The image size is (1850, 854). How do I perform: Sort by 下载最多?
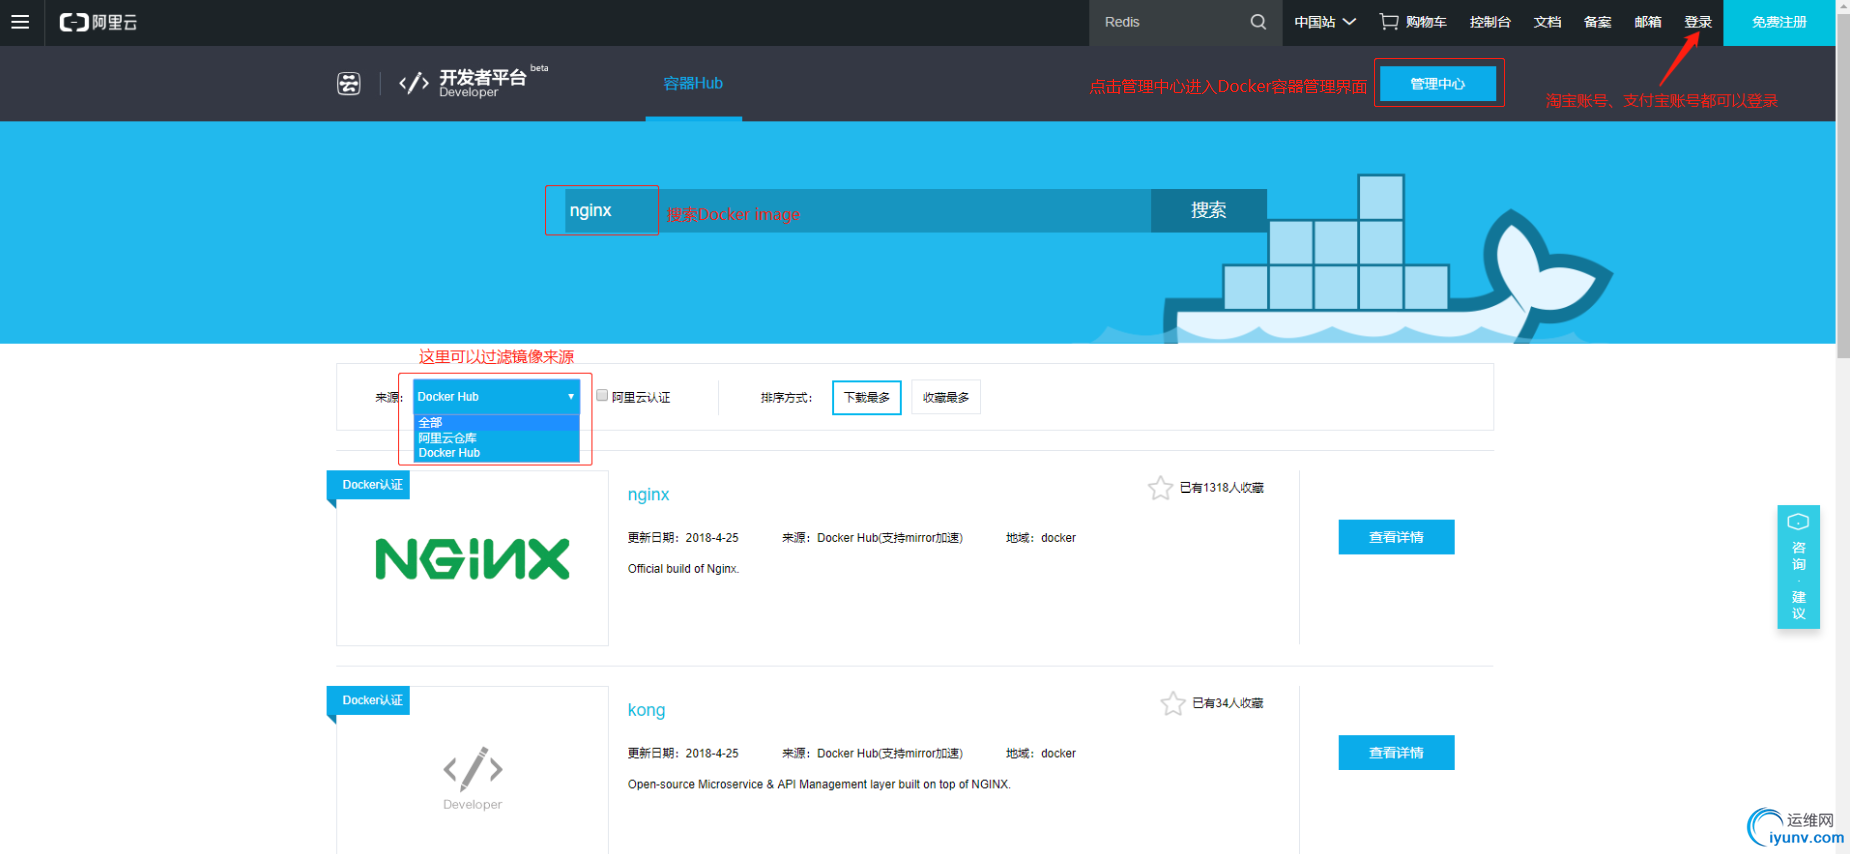(x=866, y=397)
